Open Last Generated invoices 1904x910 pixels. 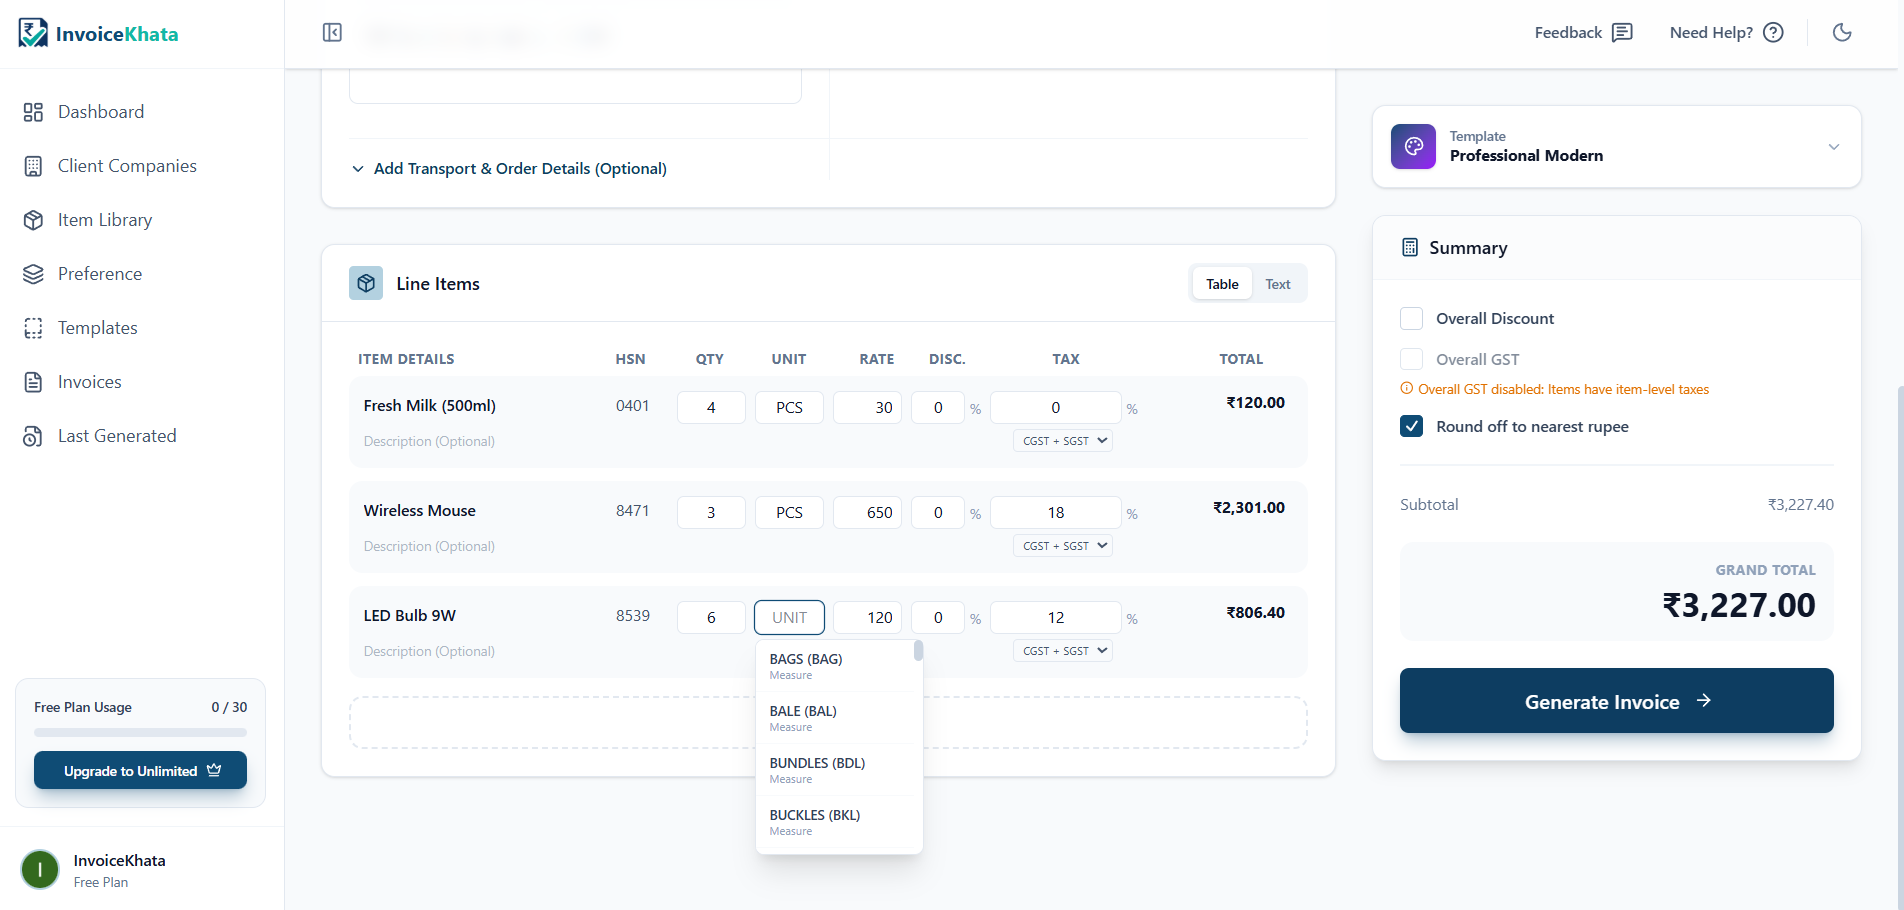pyautogui.click(x=117, y=435)
